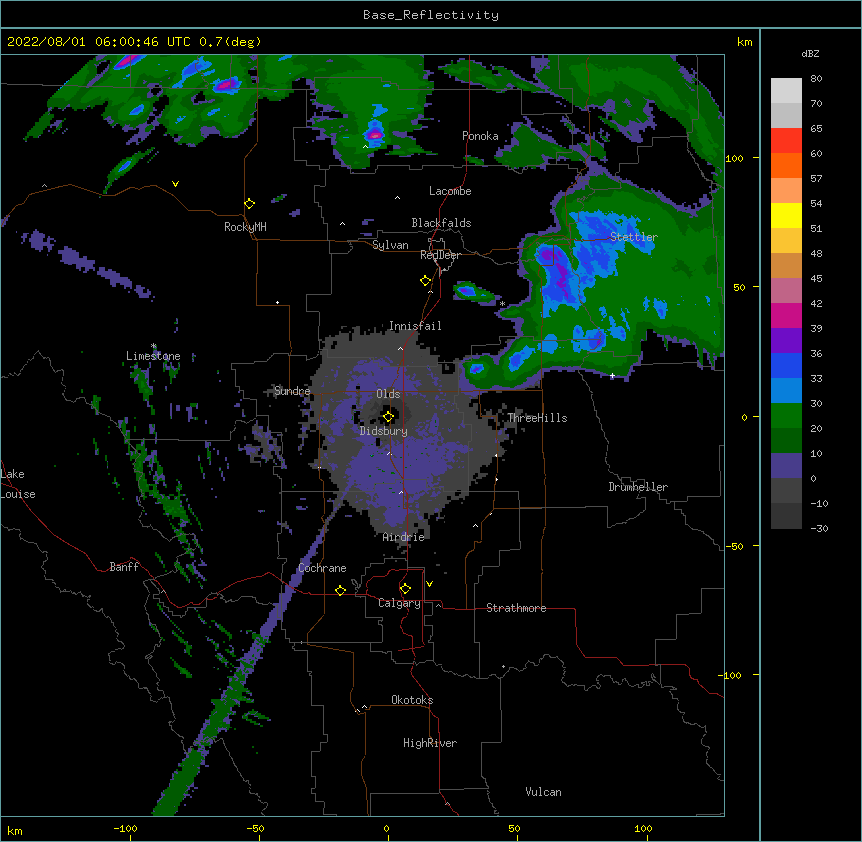
Task: Click the -30 value on dBZ scale
Action: [x=819, y=528]
